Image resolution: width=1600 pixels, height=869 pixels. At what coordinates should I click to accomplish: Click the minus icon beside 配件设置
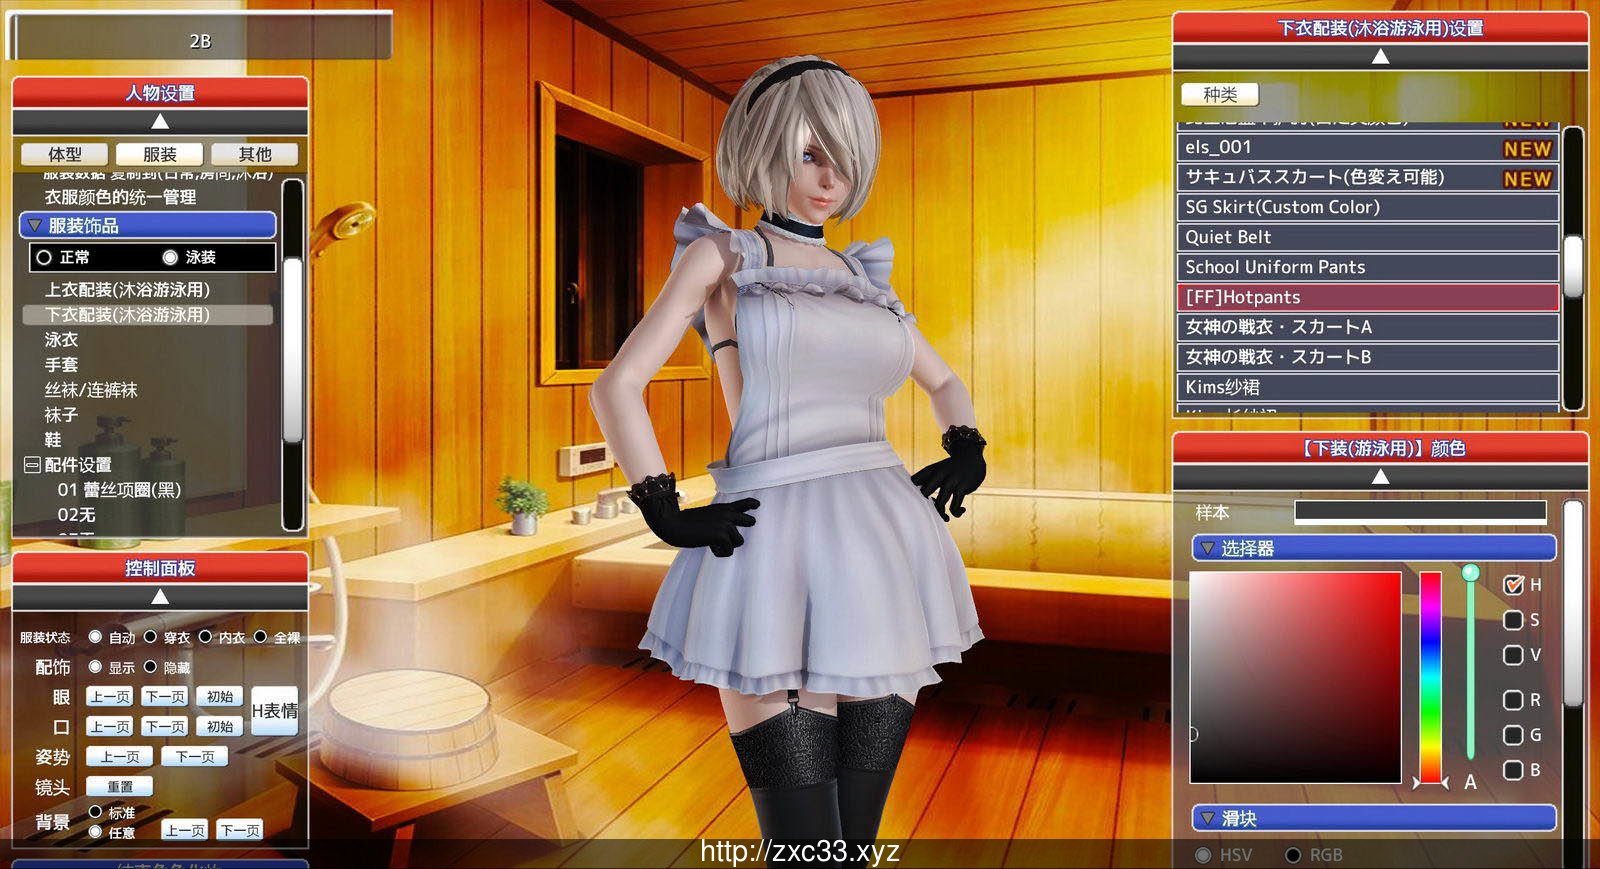[32, 465]
